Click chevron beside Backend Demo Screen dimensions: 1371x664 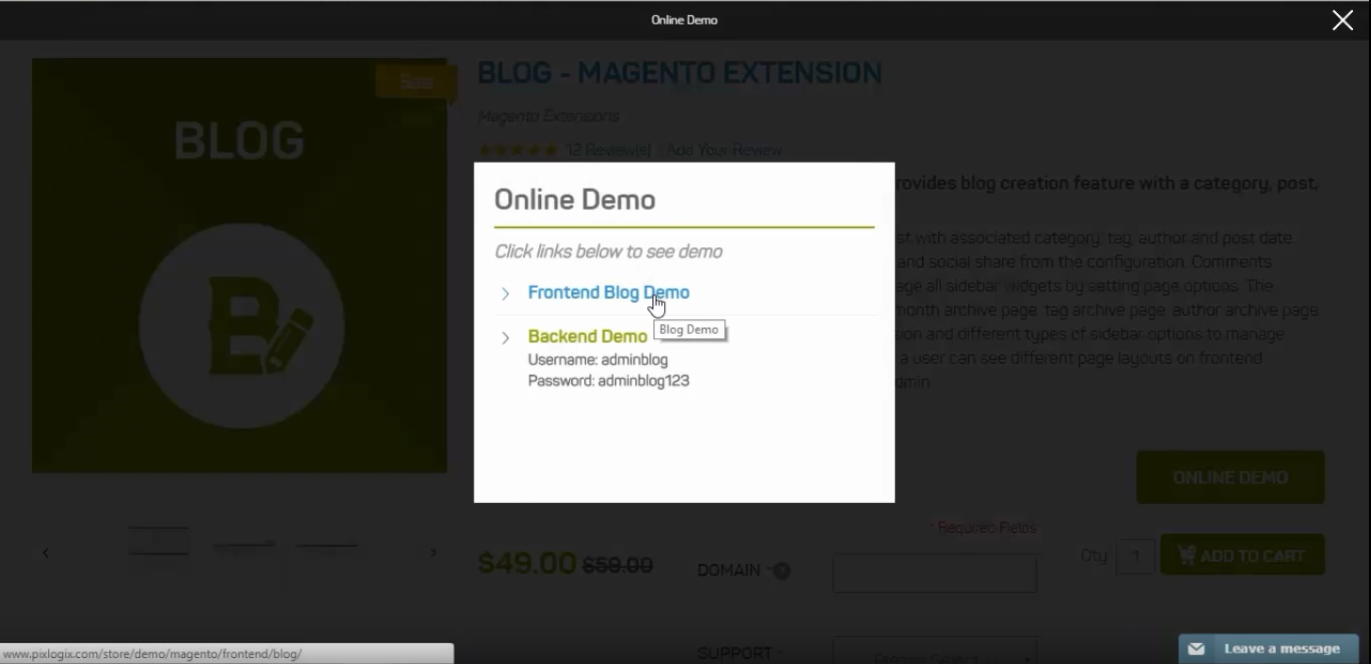coord(505,338)
